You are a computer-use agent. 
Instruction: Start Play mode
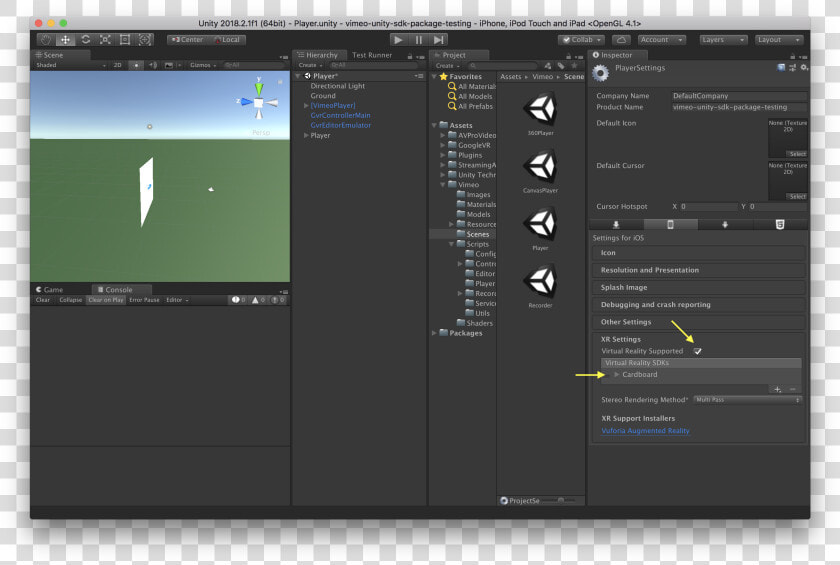398,40
